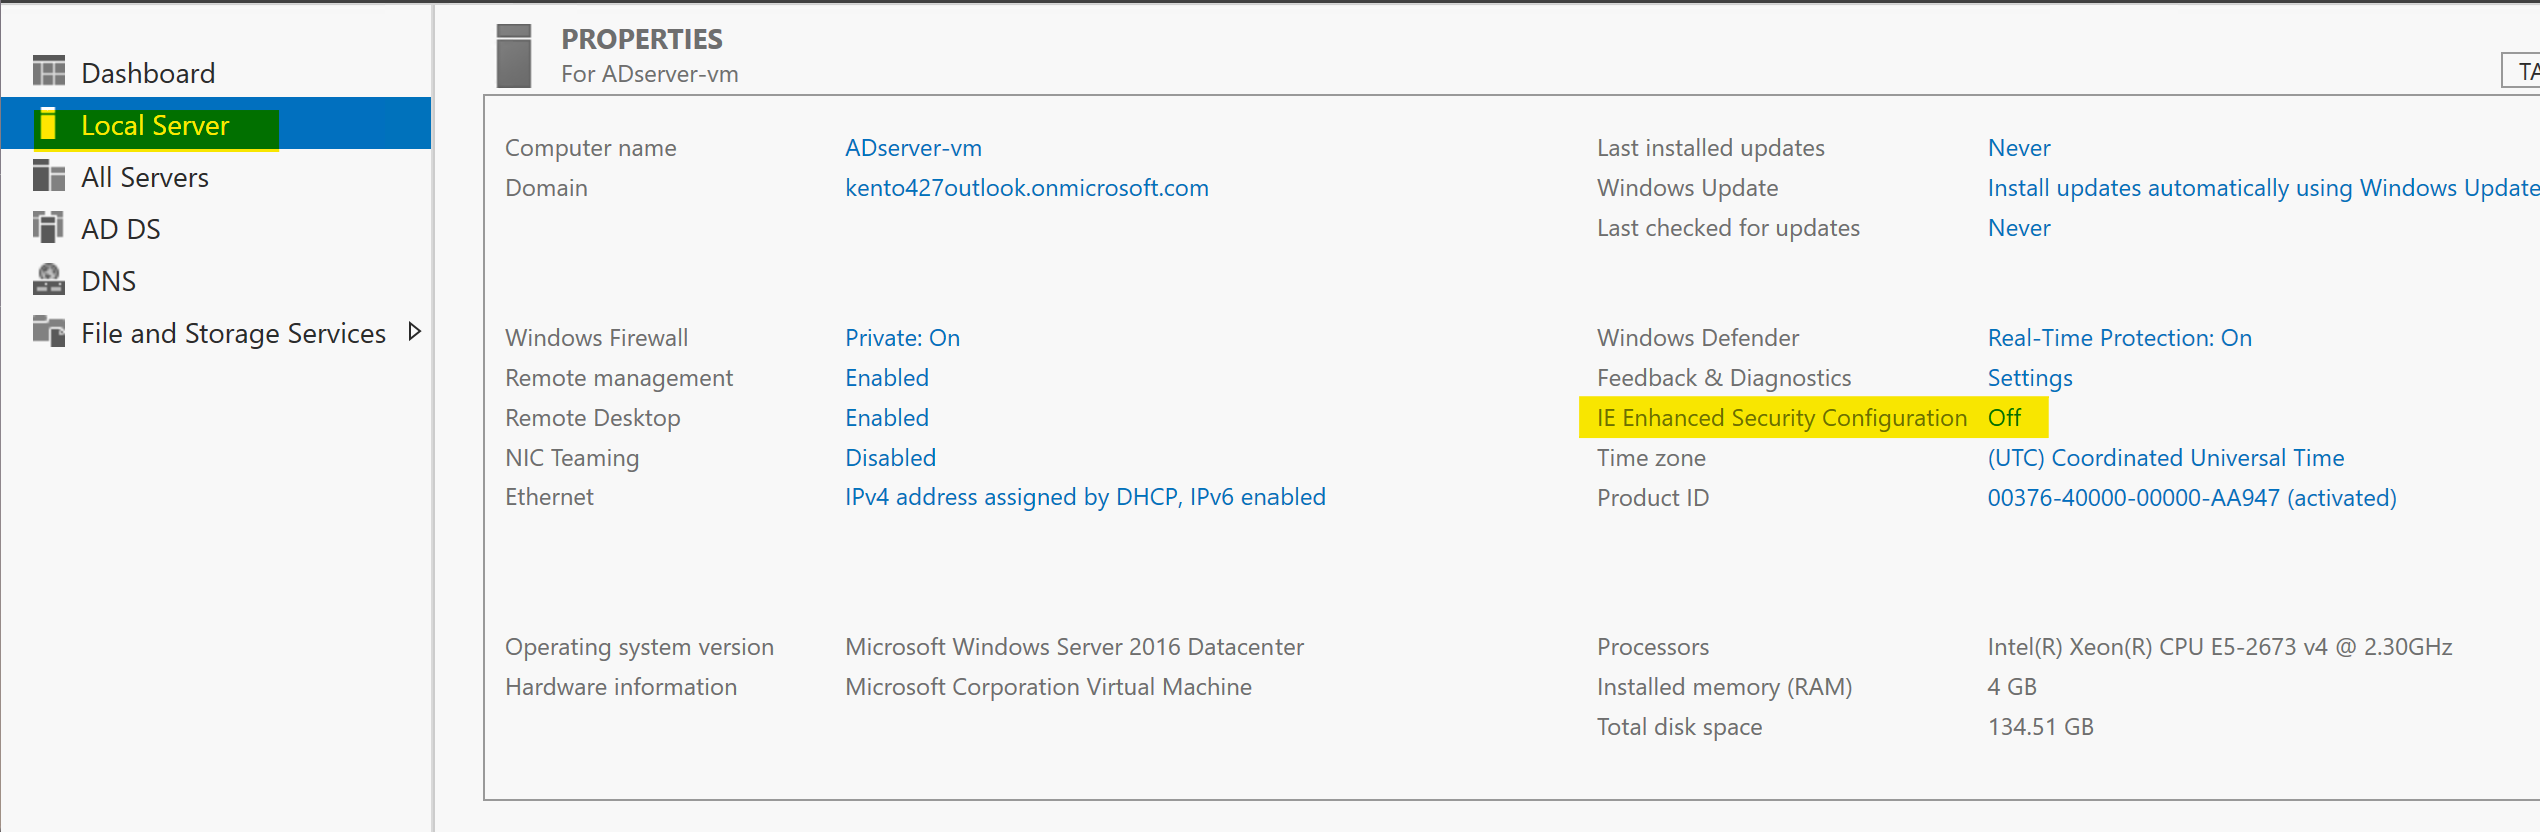Click the 'Product ID' label

pyautogui.click(x=1652, y=498)
